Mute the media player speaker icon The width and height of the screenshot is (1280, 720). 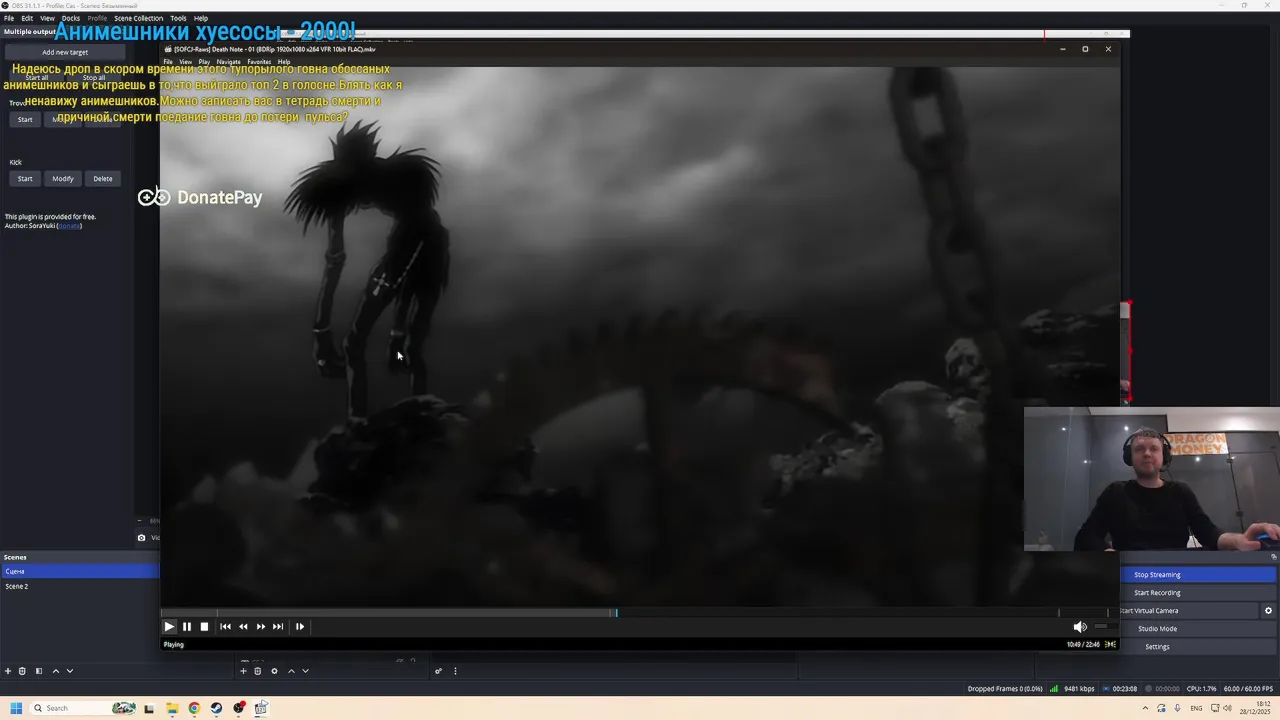[x=1080, y=626]
